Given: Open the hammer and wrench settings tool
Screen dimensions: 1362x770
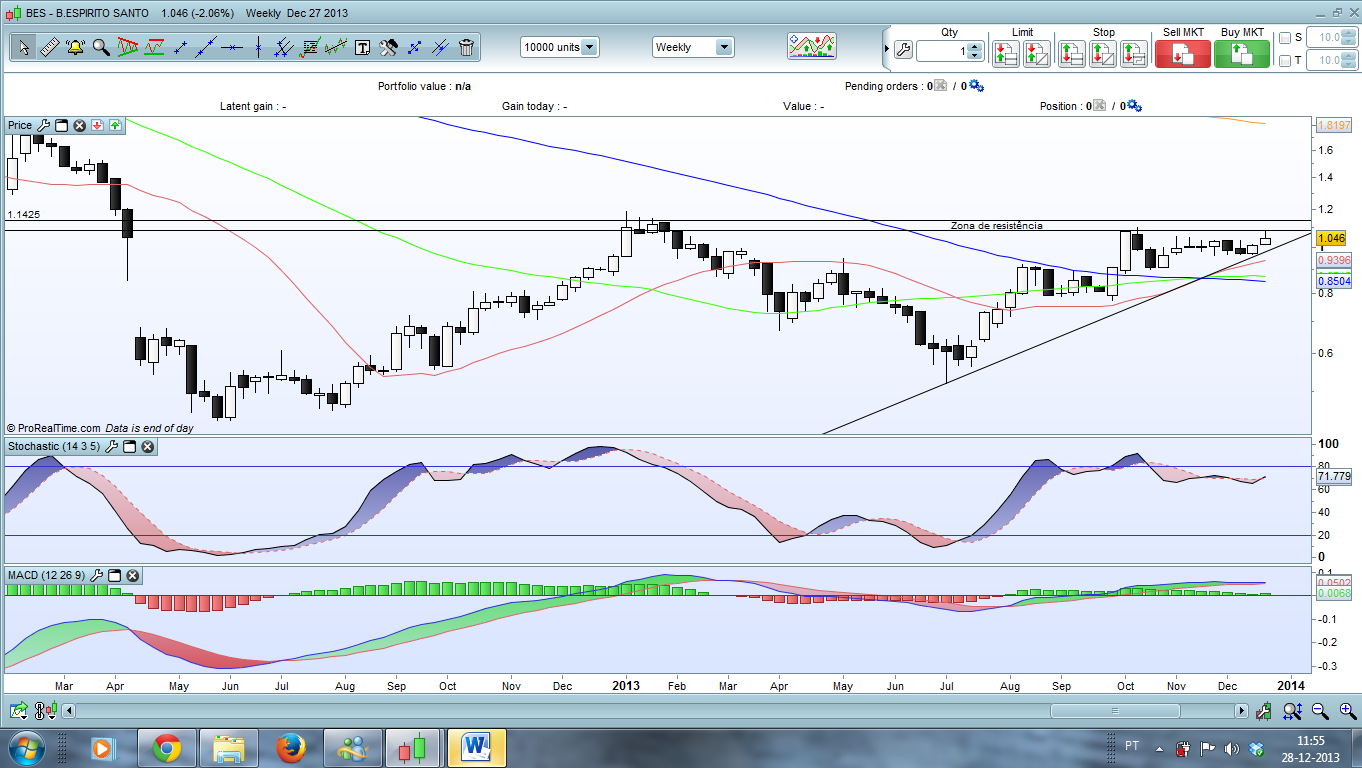Looking at the screenshot, I should coord(388,47).
